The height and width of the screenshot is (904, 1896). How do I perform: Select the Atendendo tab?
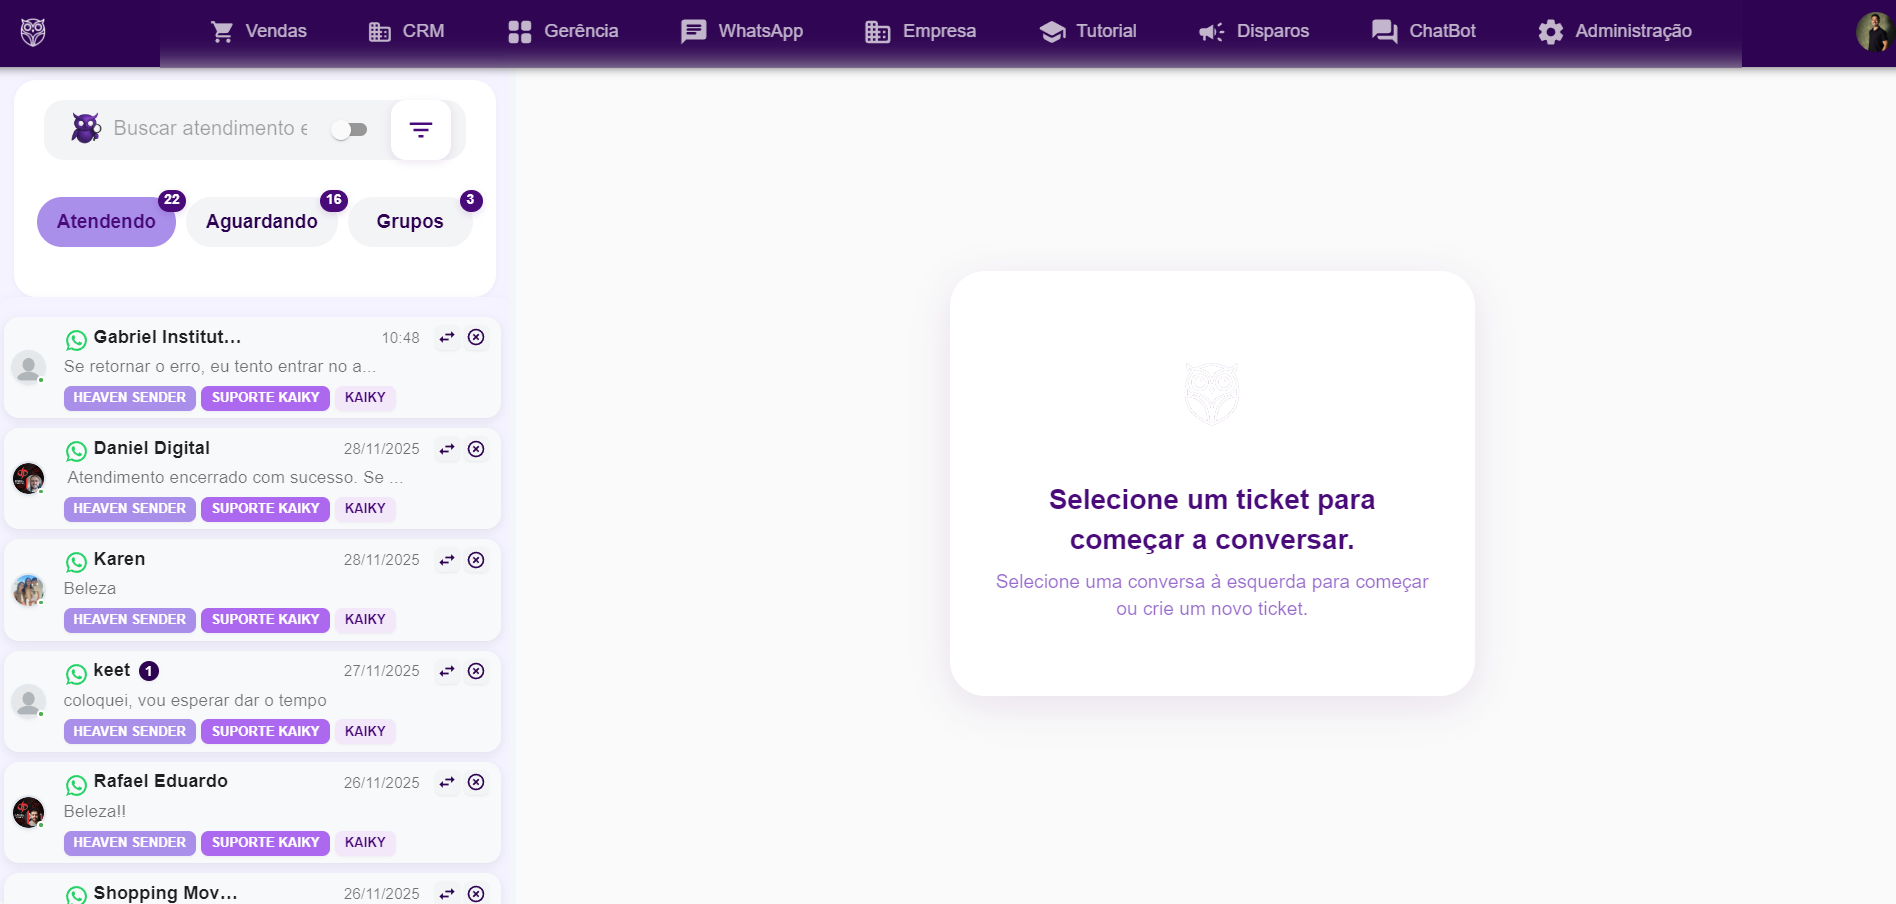tap(106, 222)
